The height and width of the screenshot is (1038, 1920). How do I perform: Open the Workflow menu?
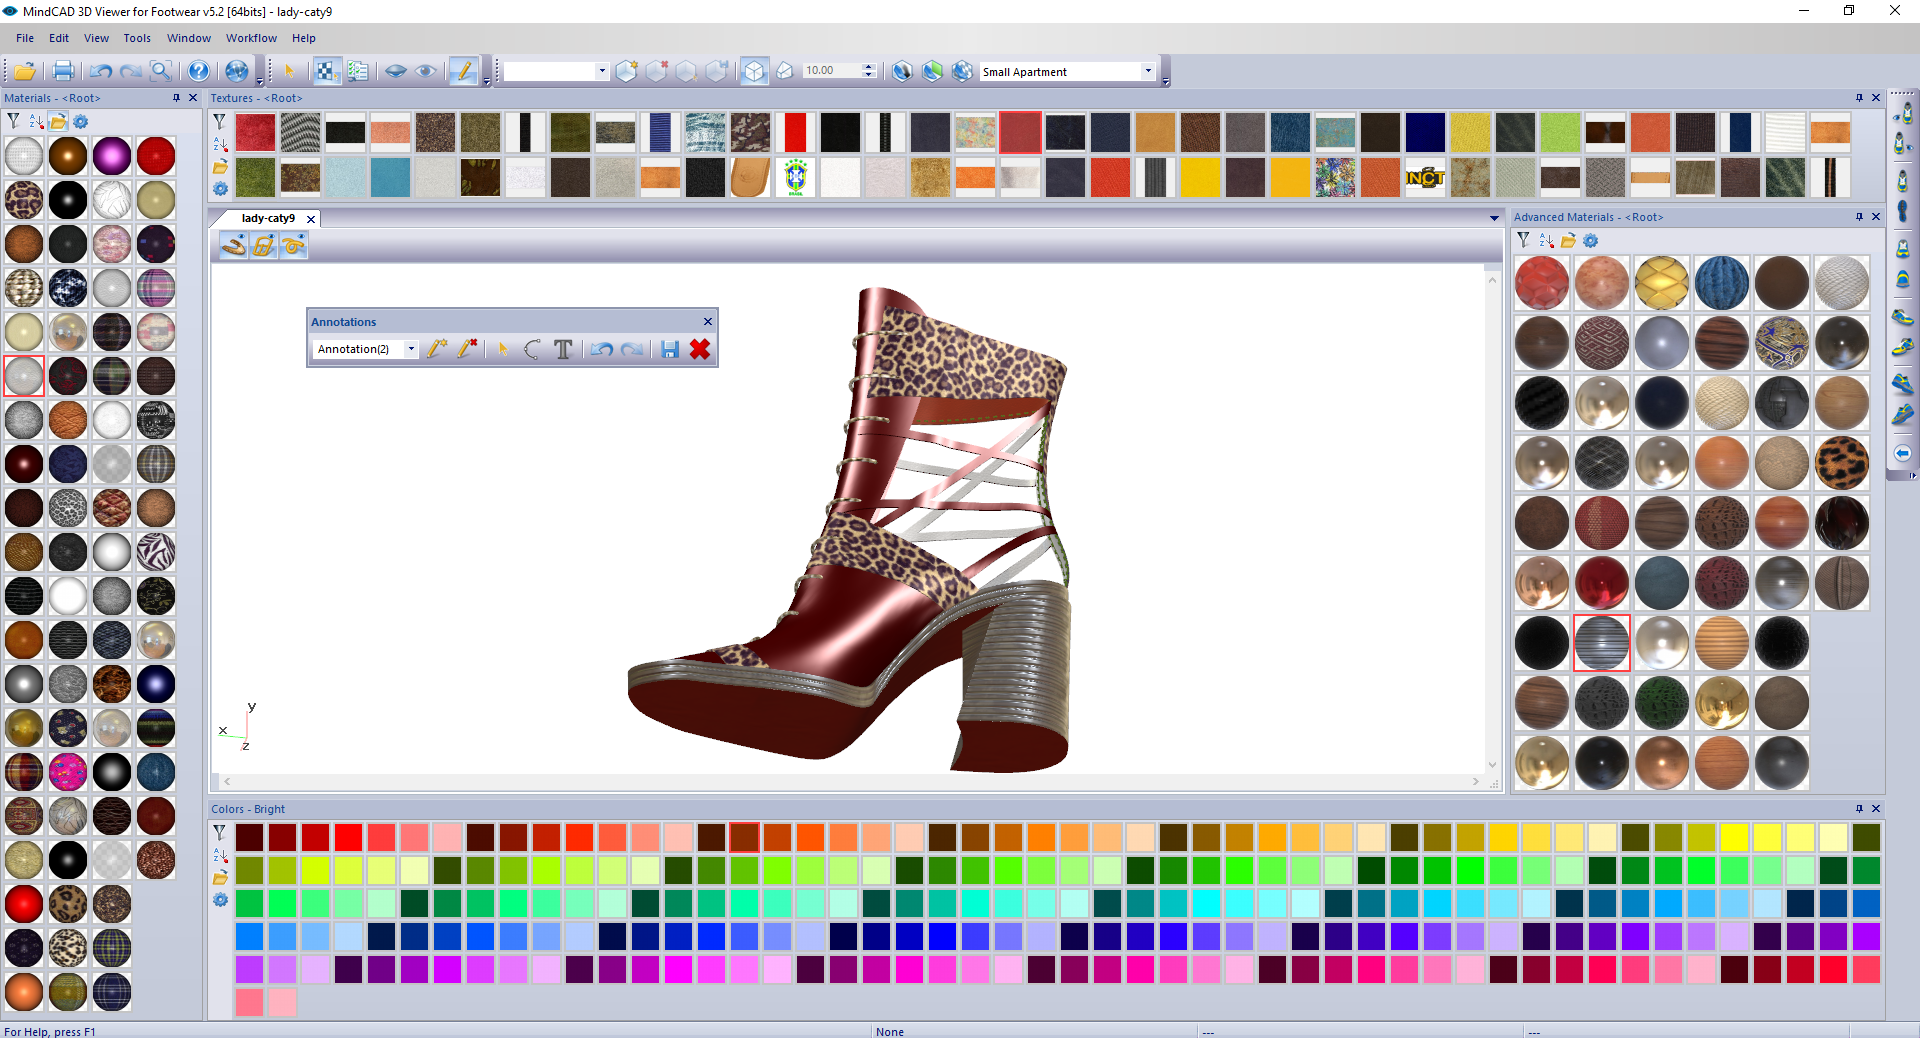click(x=251, y=38)
